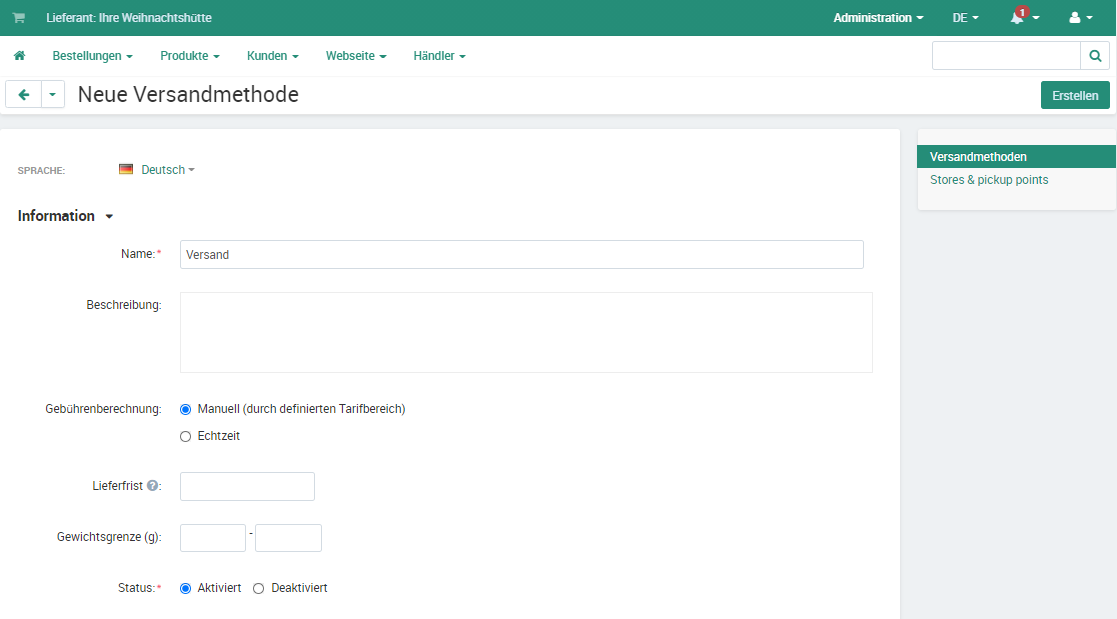The height and width of the screenshot is (619, 1117).
Task: Open the dropdown next to back arrow
Action: [53, 94]
